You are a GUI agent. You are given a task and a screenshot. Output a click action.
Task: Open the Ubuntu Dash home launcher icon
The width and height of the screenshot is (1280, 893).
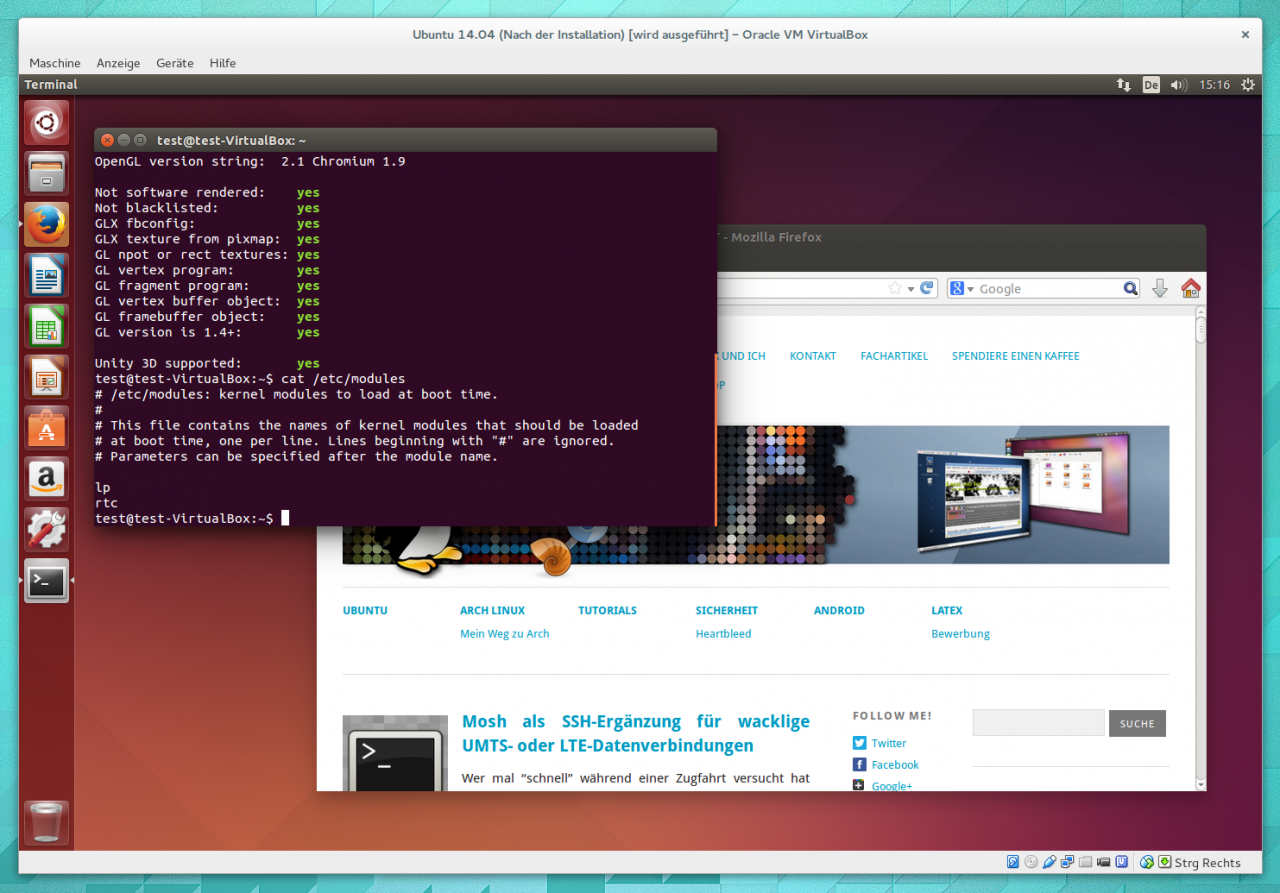[x=46, y=123]
